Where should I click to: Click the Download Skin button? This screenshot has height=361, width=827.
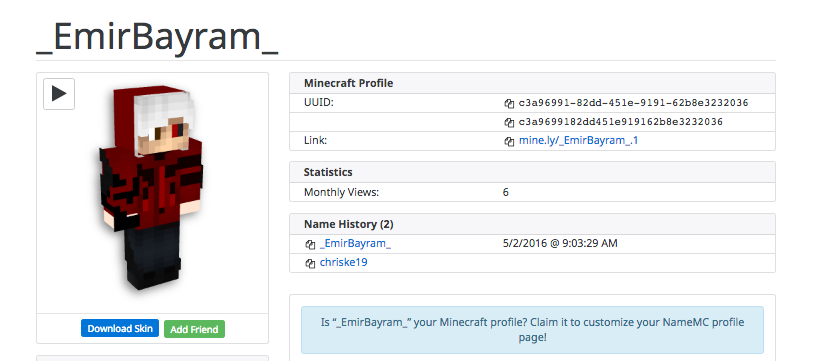[x=120, y=328]
